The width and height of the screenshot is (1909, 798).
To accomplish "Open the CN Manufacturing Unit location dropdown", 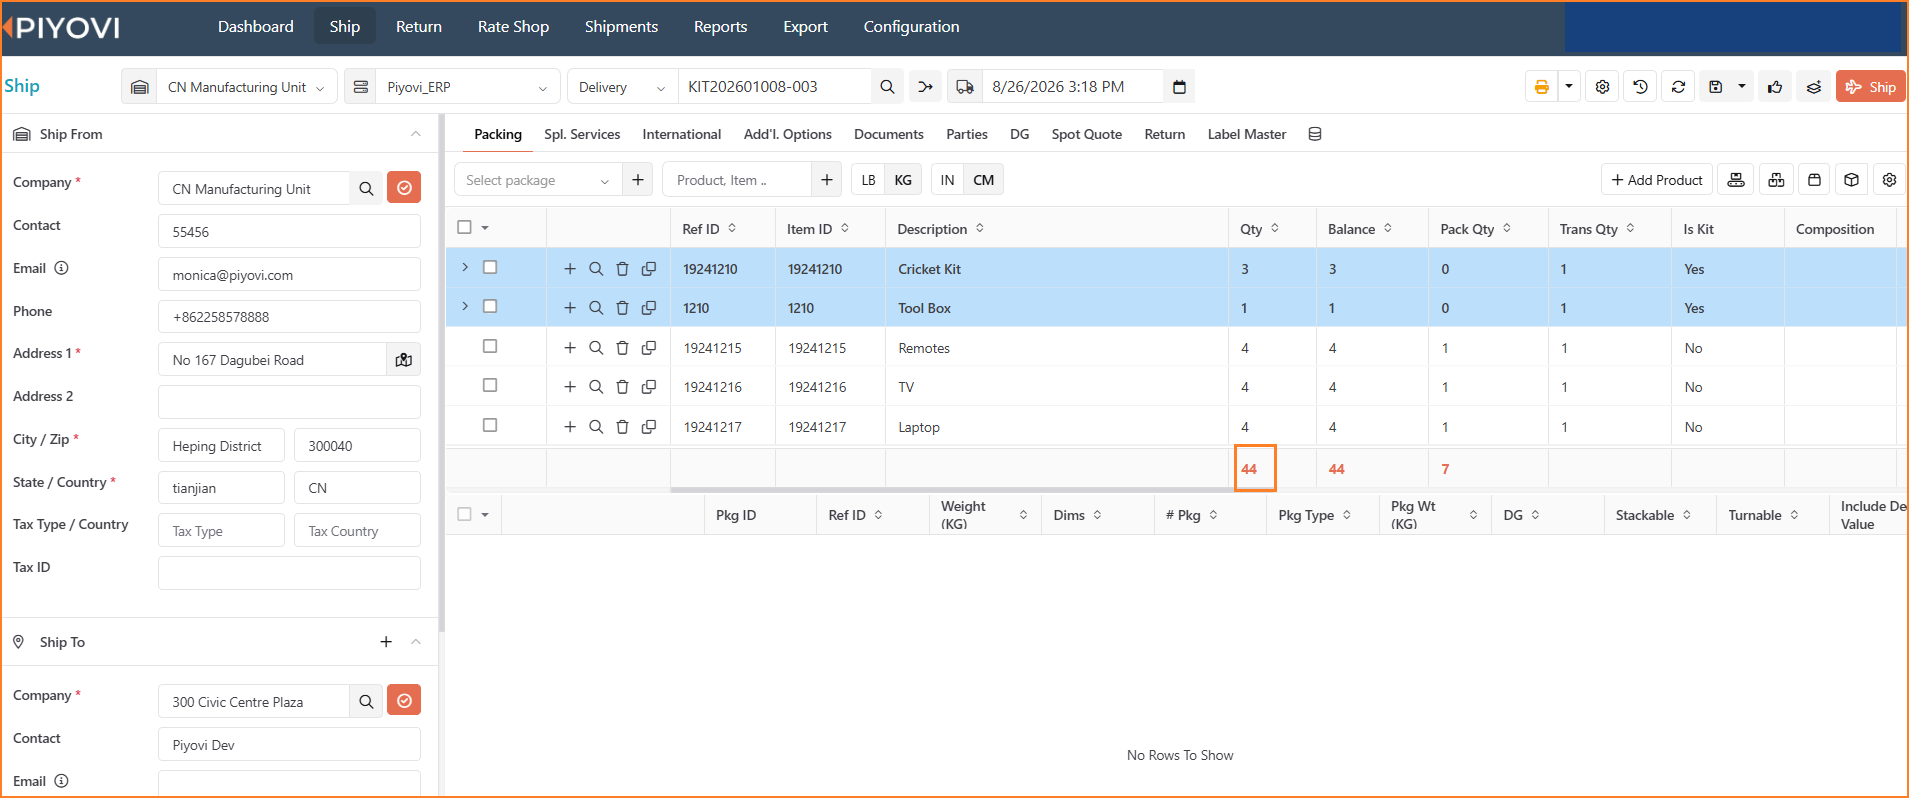I will pyautogui.click(x=246, y=87).
